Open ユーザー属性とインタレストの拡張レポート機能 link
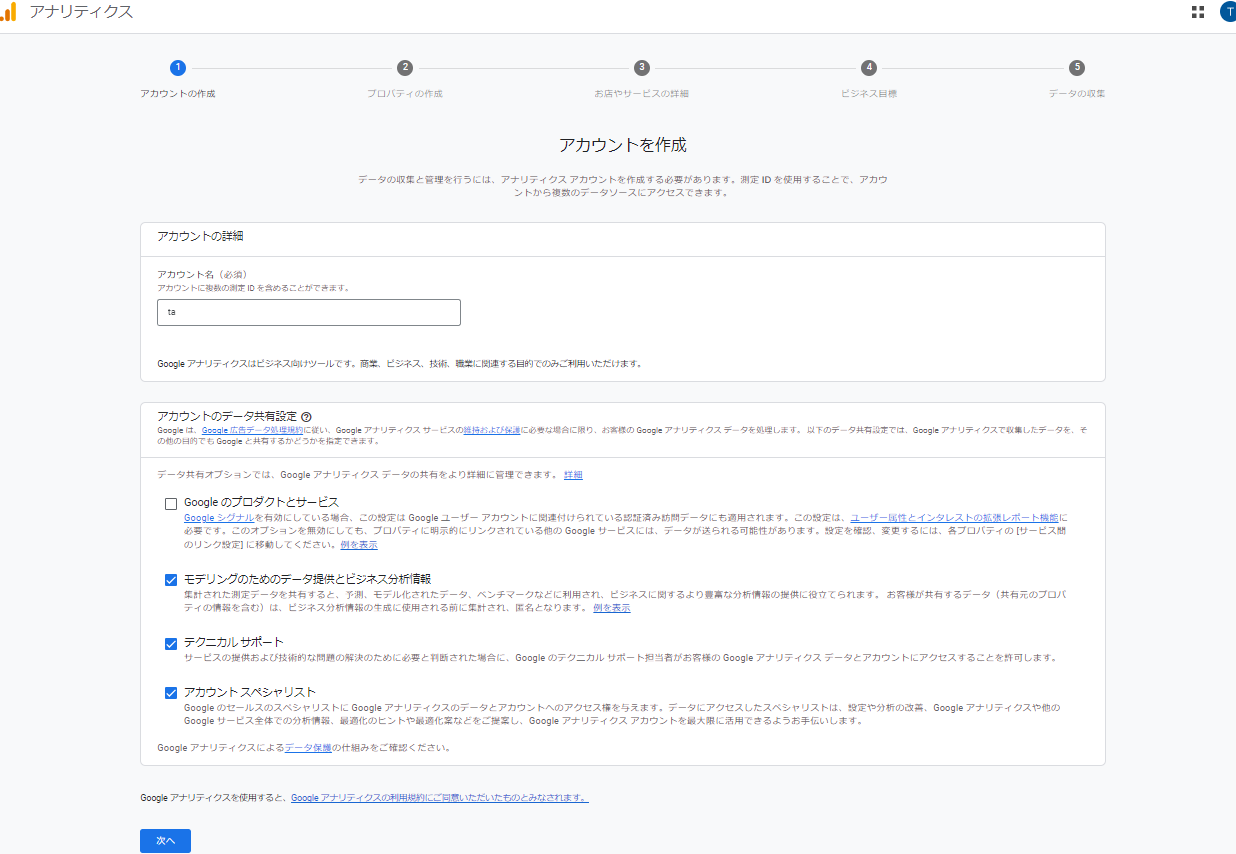1236x854 pixels. coord(954,518)
